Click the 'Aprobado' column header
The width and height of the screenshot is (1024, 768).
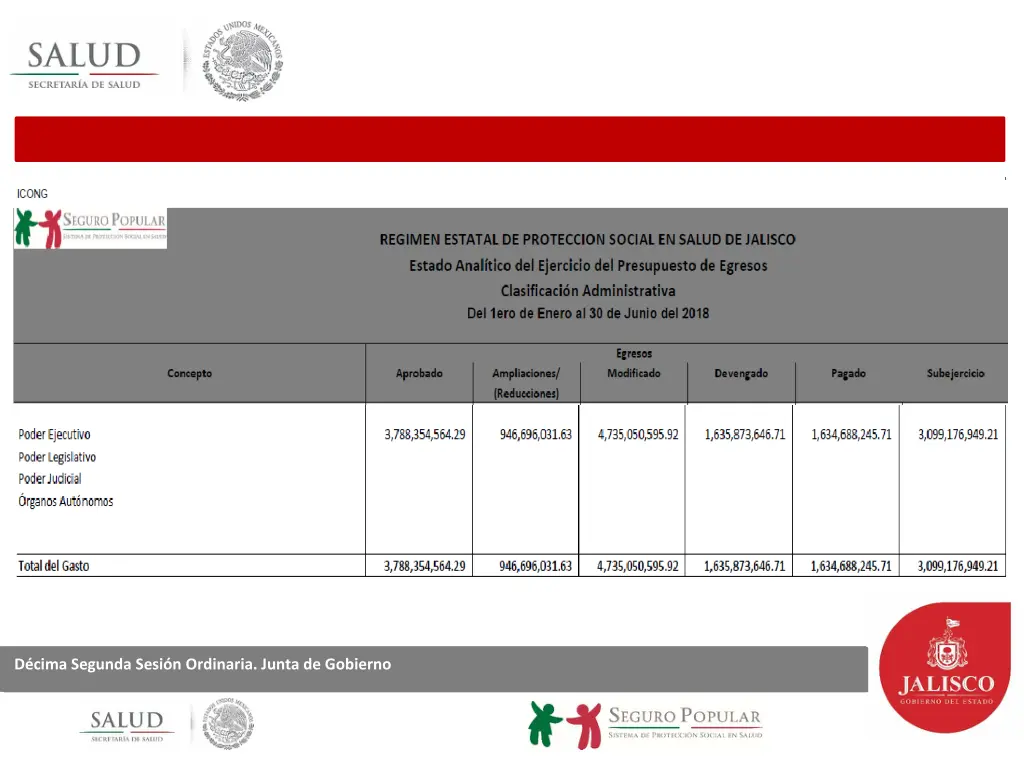coord(419,374)
